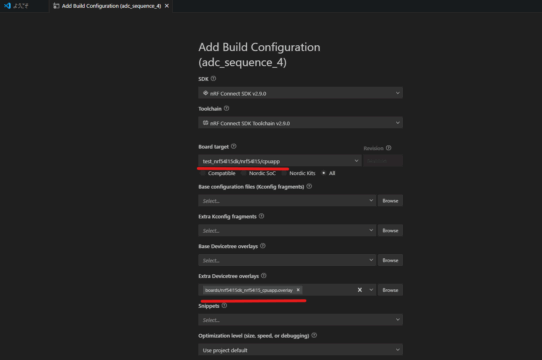Browse for Base configuration files
The height and width of the screenshot is (360, 542).
[x=390, y=201]
